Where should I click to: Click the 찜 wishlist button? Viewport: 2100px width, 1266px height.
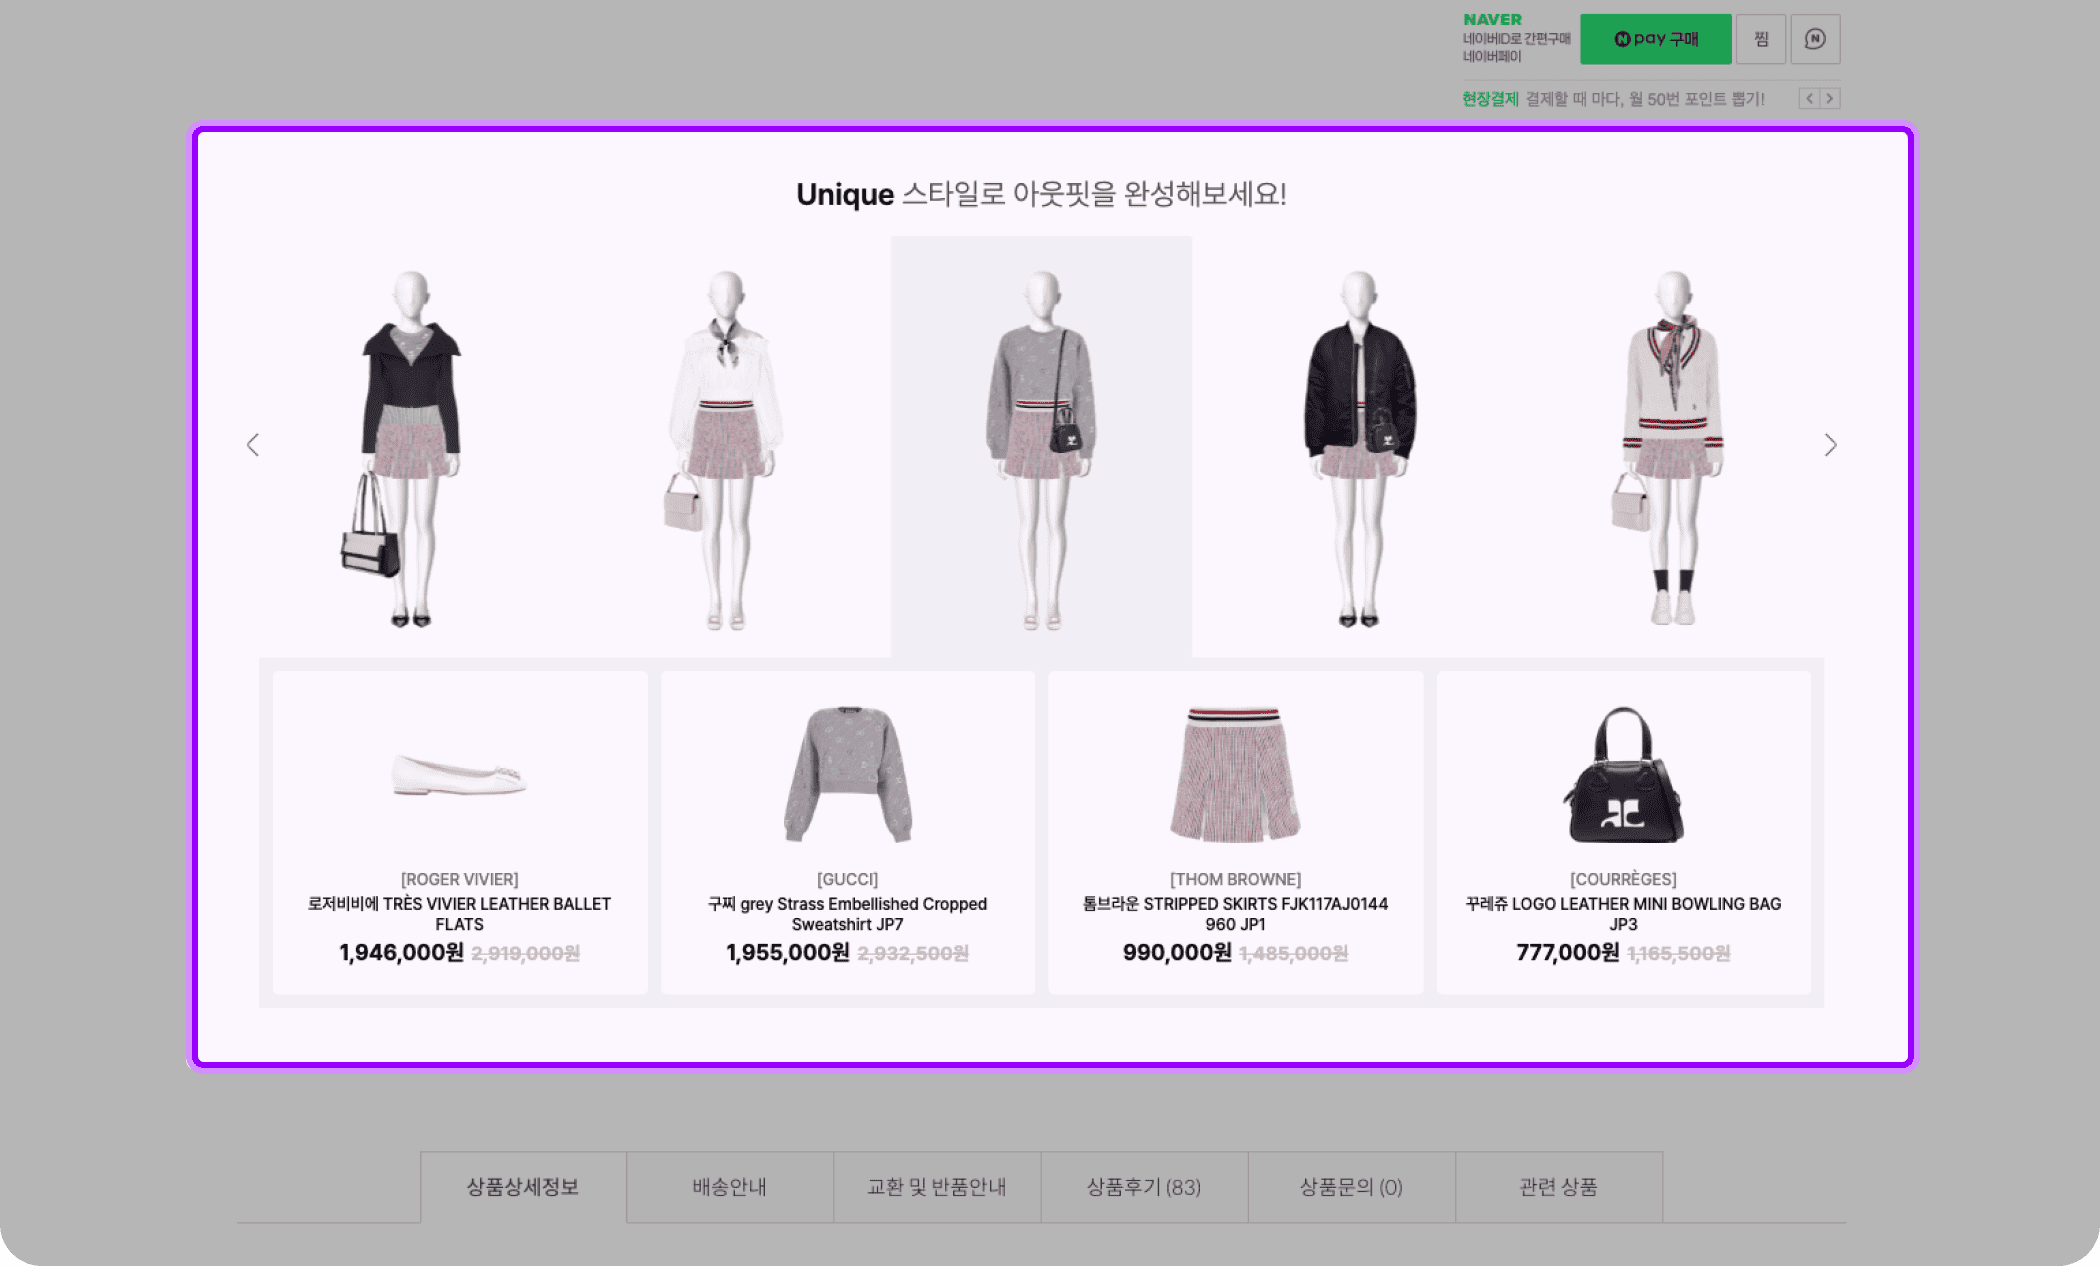coord(1760,38)
